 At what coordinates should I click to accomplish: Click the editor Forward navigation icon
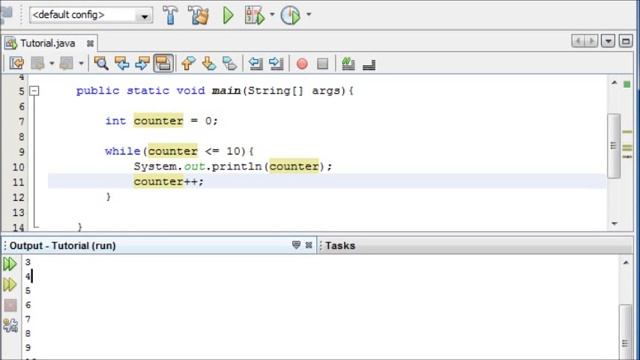pyautogui.click(x=67, y=63)
